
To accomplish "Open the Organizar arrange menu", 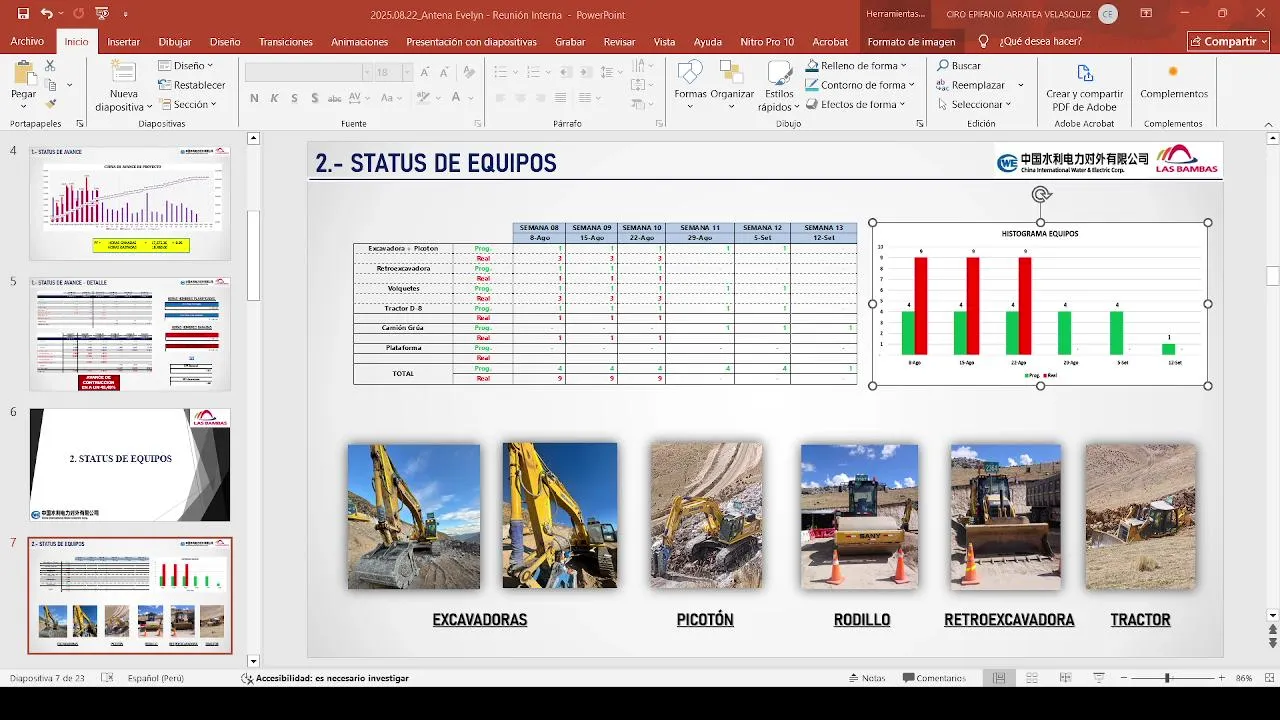I will (732, 84).
